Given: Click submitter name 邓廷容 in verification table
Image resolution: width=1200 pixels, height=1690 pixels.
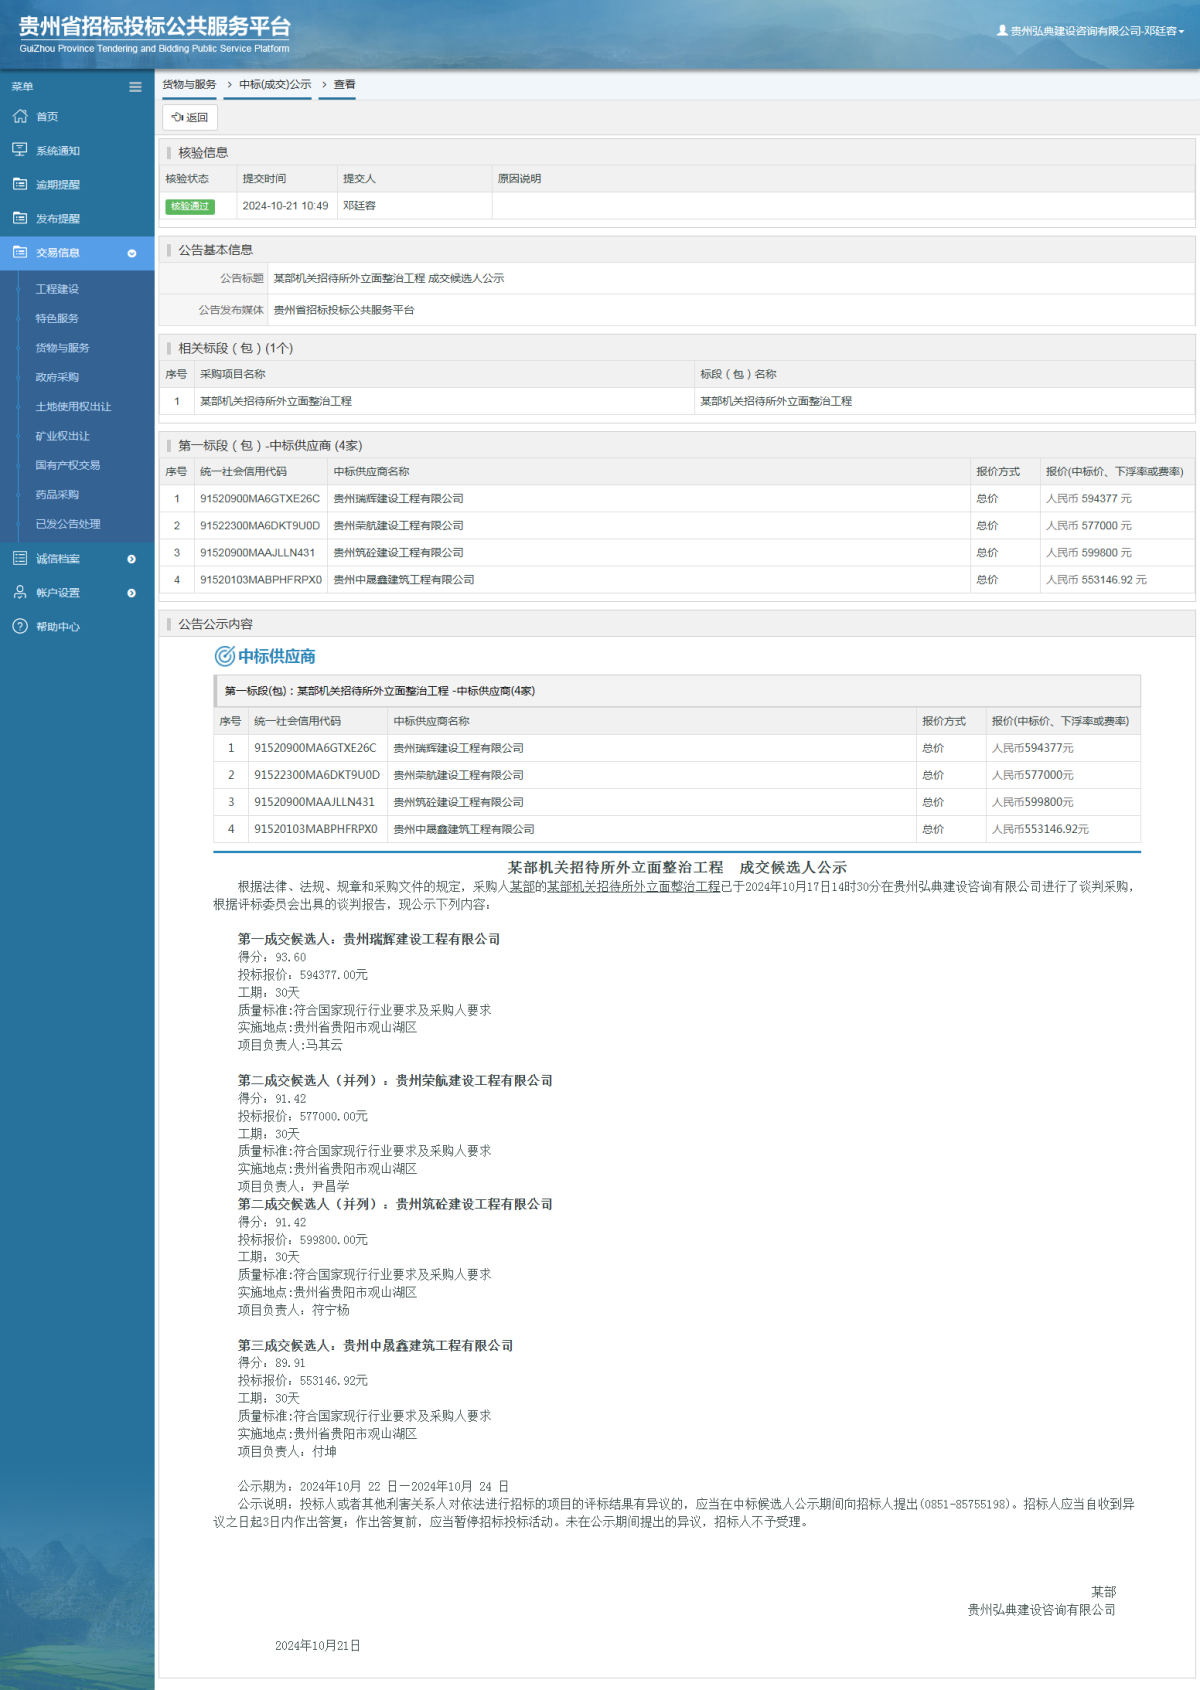Looking at the screenshot, I should click(x=359, y=206).
